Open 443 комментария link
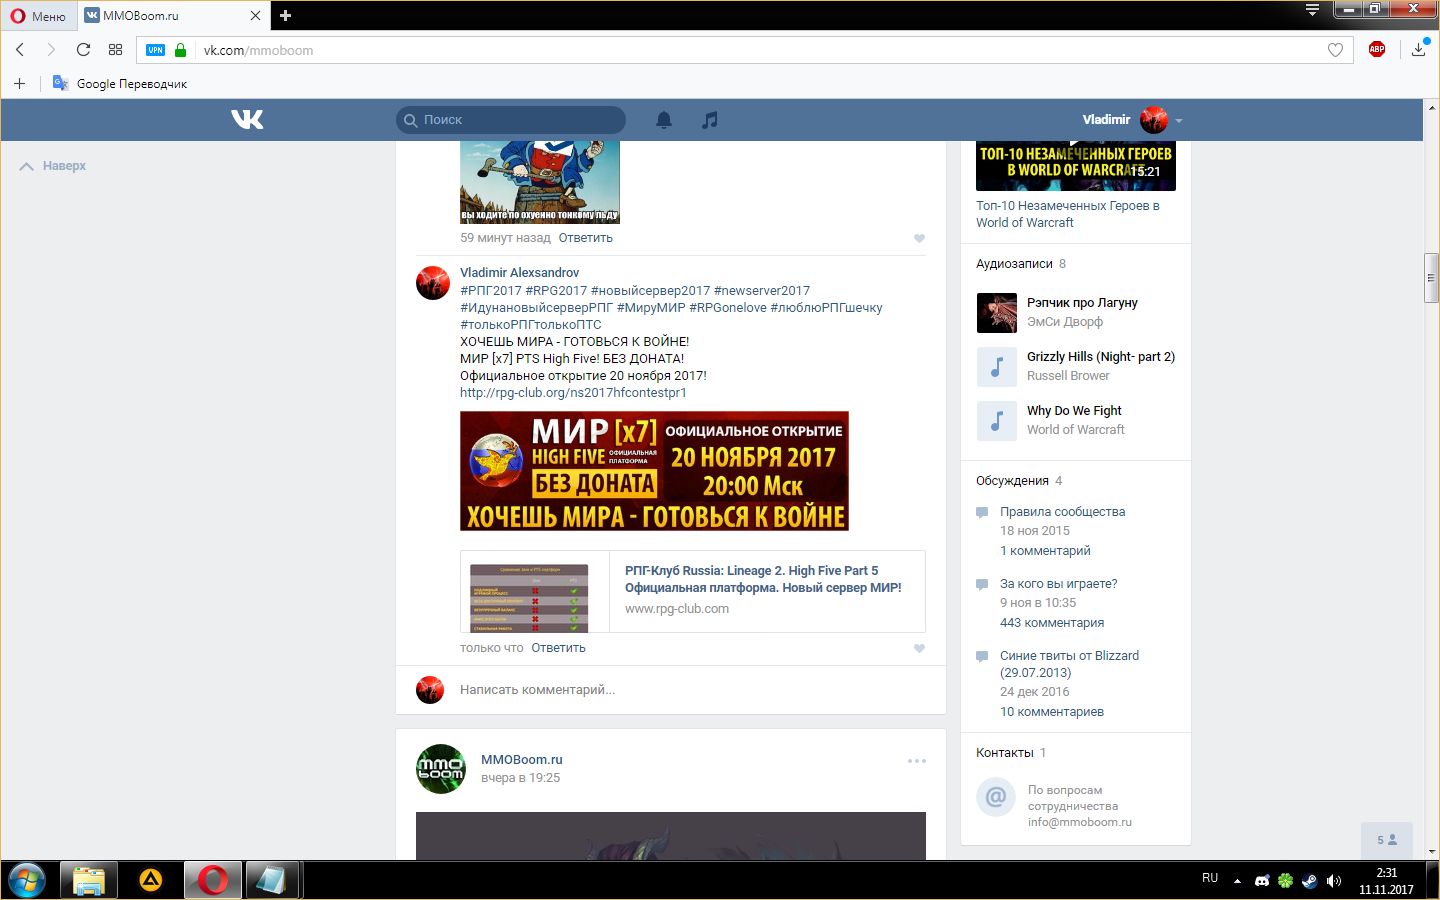 (1052, 623)
